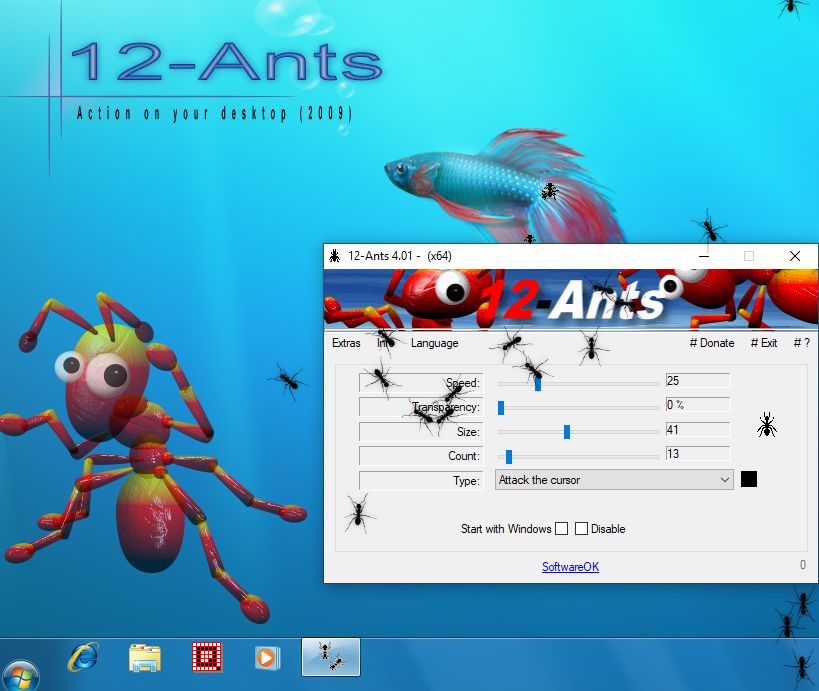Click the 12-Ants icon on the taskbar
Image resolution: width=819 pixels, height=691 pixels.
coord(329,657)
